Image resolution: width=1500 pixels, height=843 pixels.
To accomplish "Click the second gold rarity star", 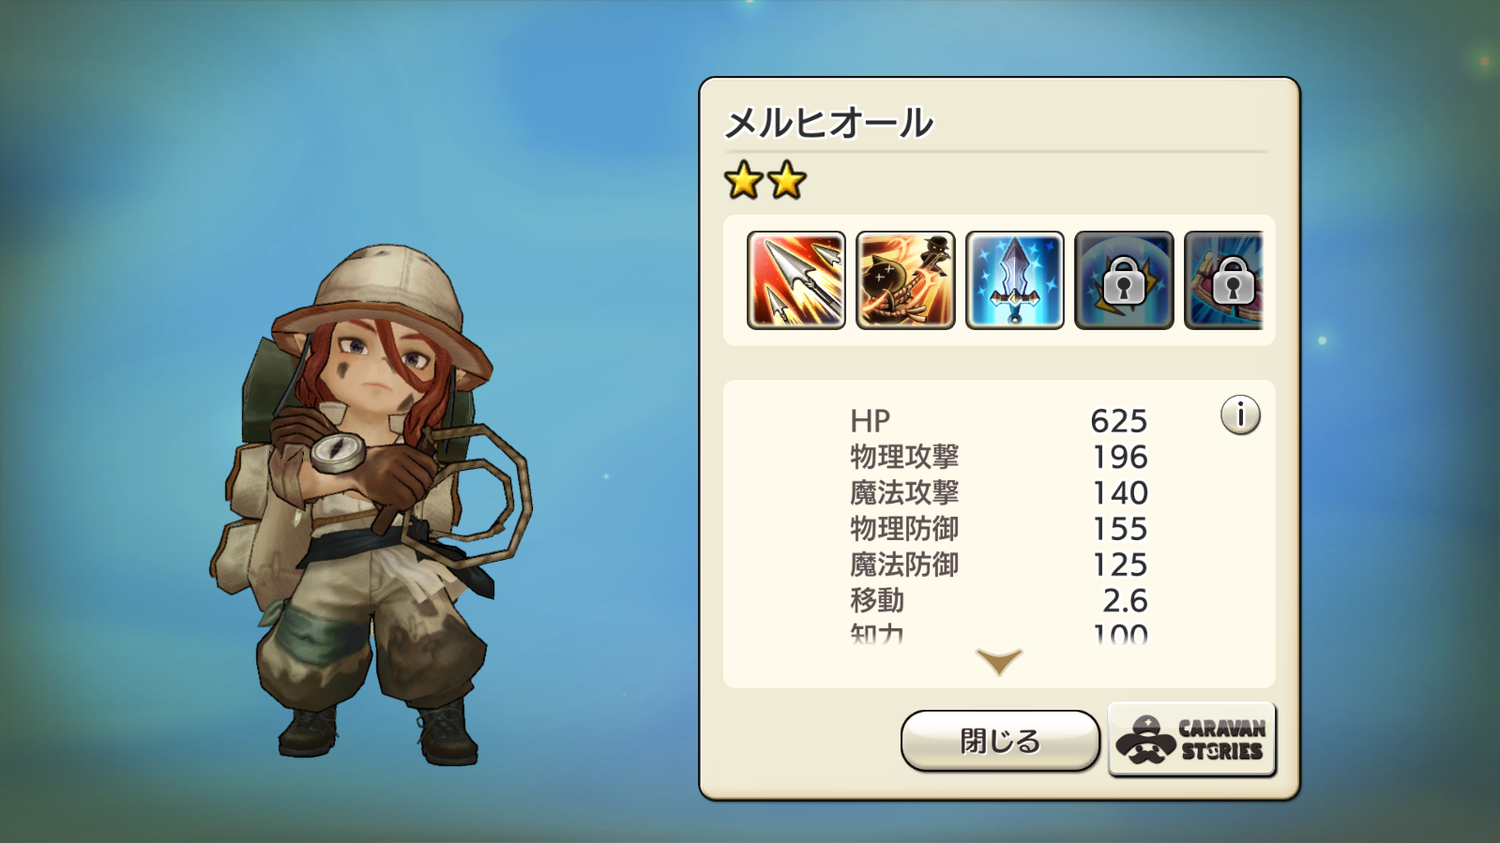I will pos(787,181).
